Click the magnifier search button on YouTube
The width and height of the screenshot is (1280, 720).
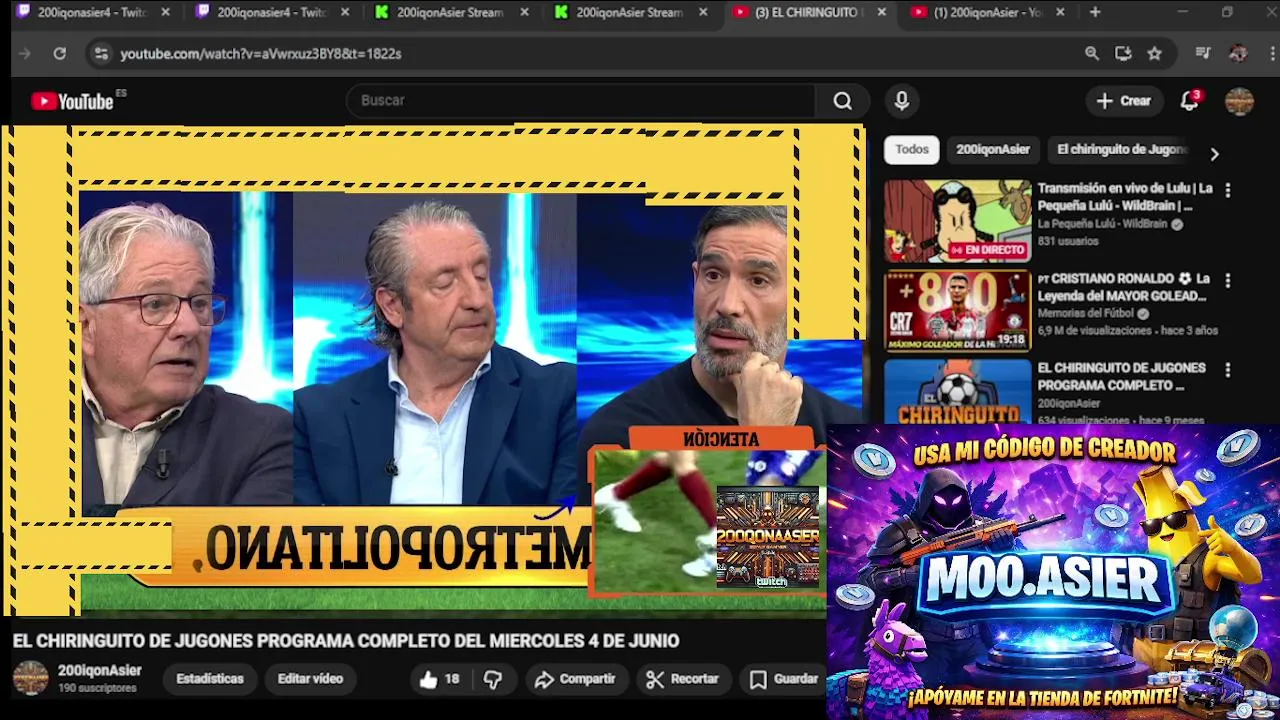[842, 101]
